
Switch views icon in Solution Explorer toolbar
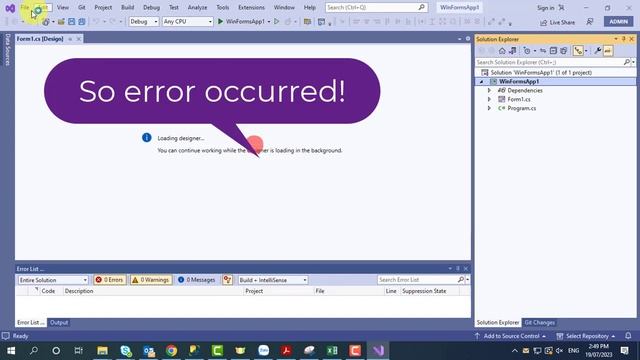(x=512, y=51)
